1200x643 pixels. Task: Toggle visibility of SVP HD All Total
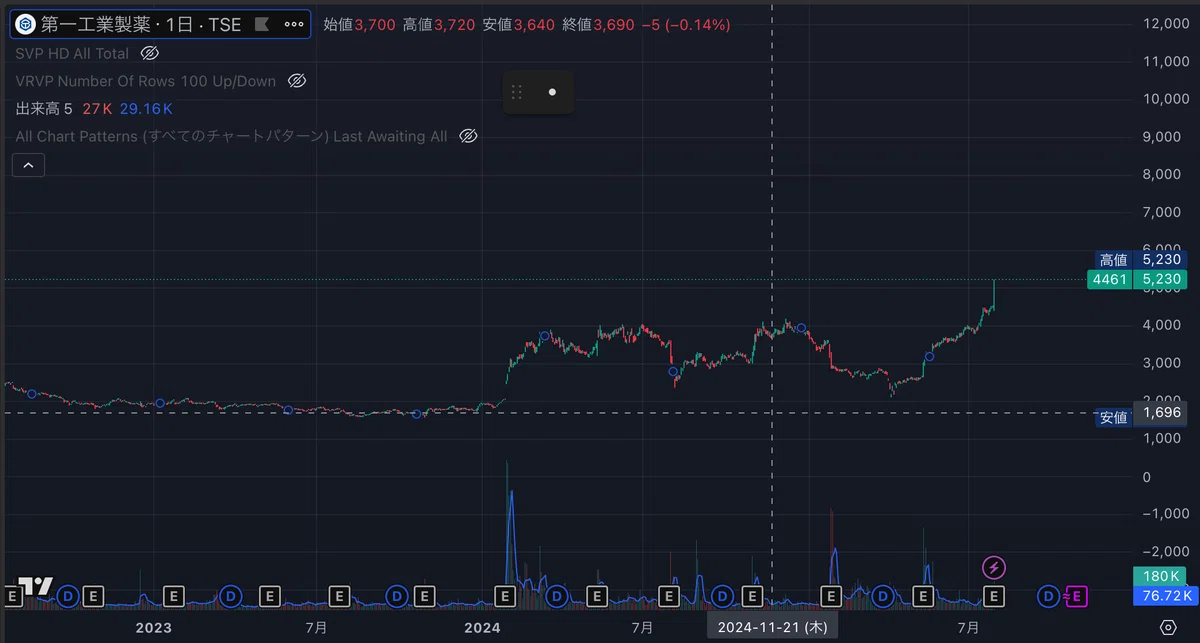(x=149, y=53)
